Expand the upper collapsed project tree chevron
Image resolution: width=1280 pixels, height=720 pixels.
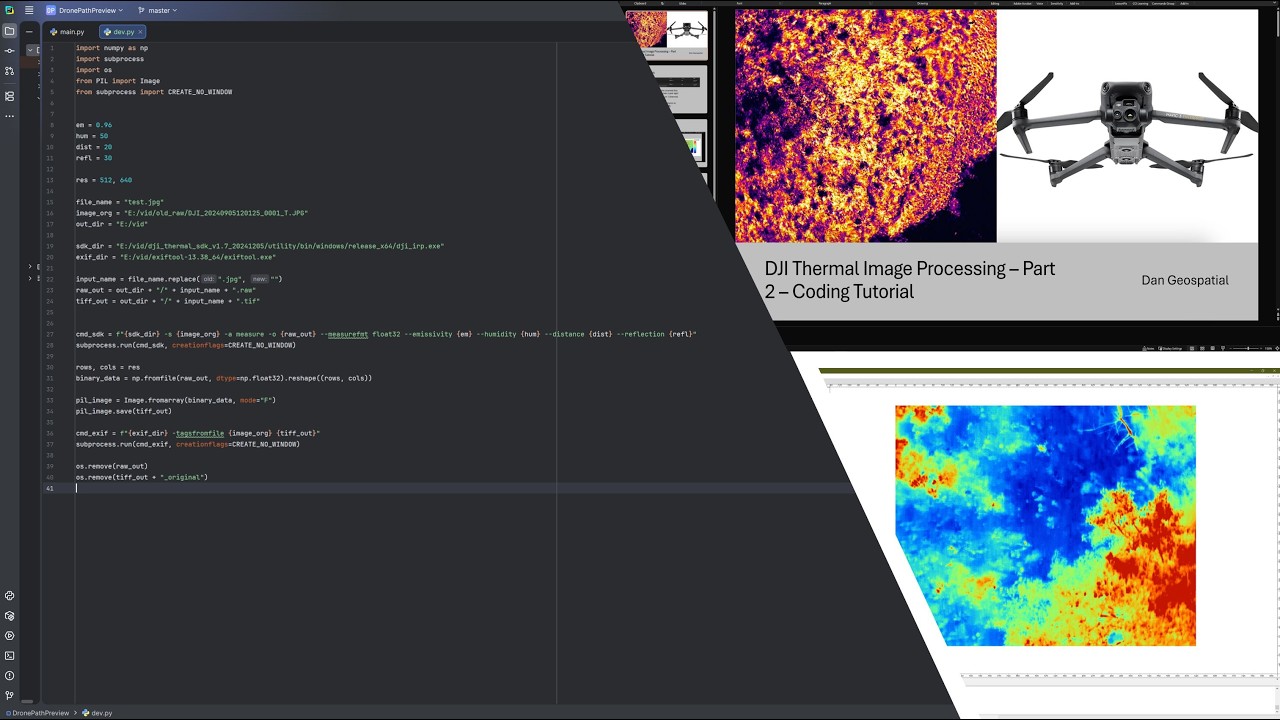point(29,267)
